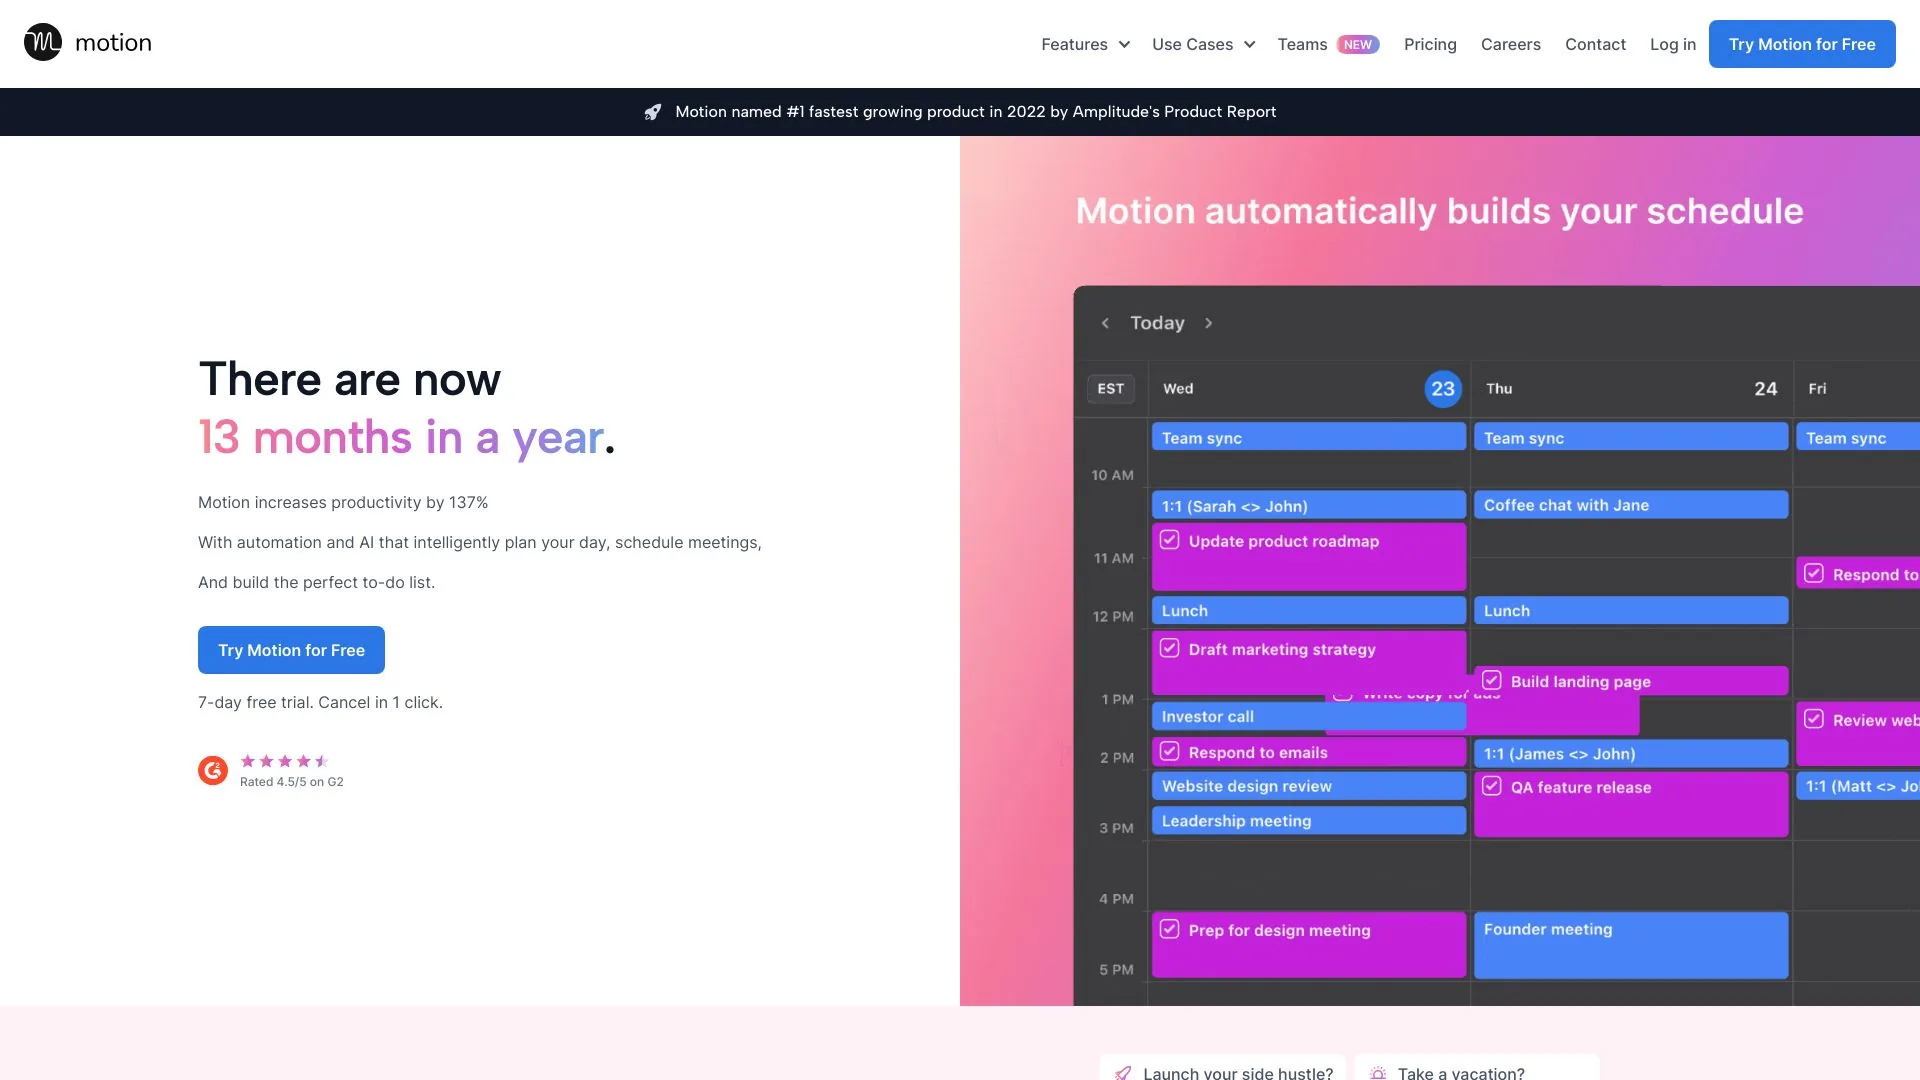Click Take a vacation? card
Image resolution: width=1920 pixels, height=1080 pixels.
[1477, 1068]
